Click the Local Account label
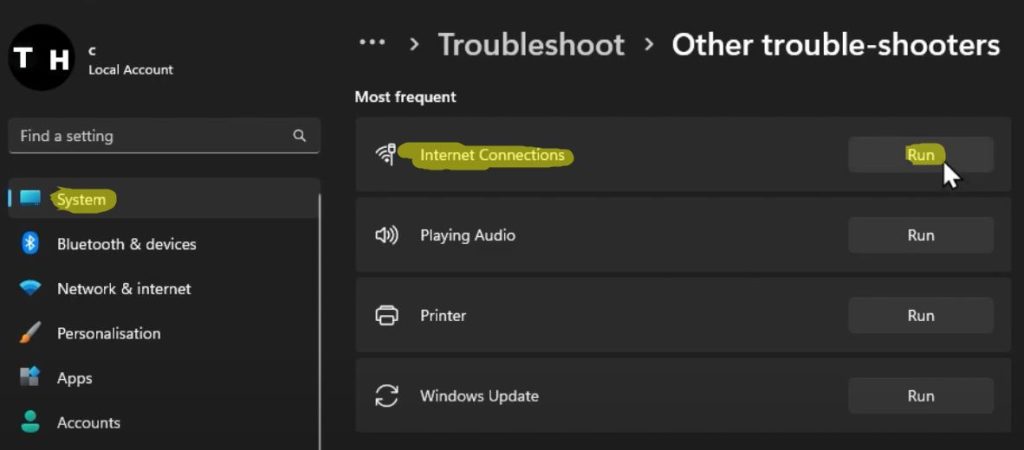 (x=131, y=70)
